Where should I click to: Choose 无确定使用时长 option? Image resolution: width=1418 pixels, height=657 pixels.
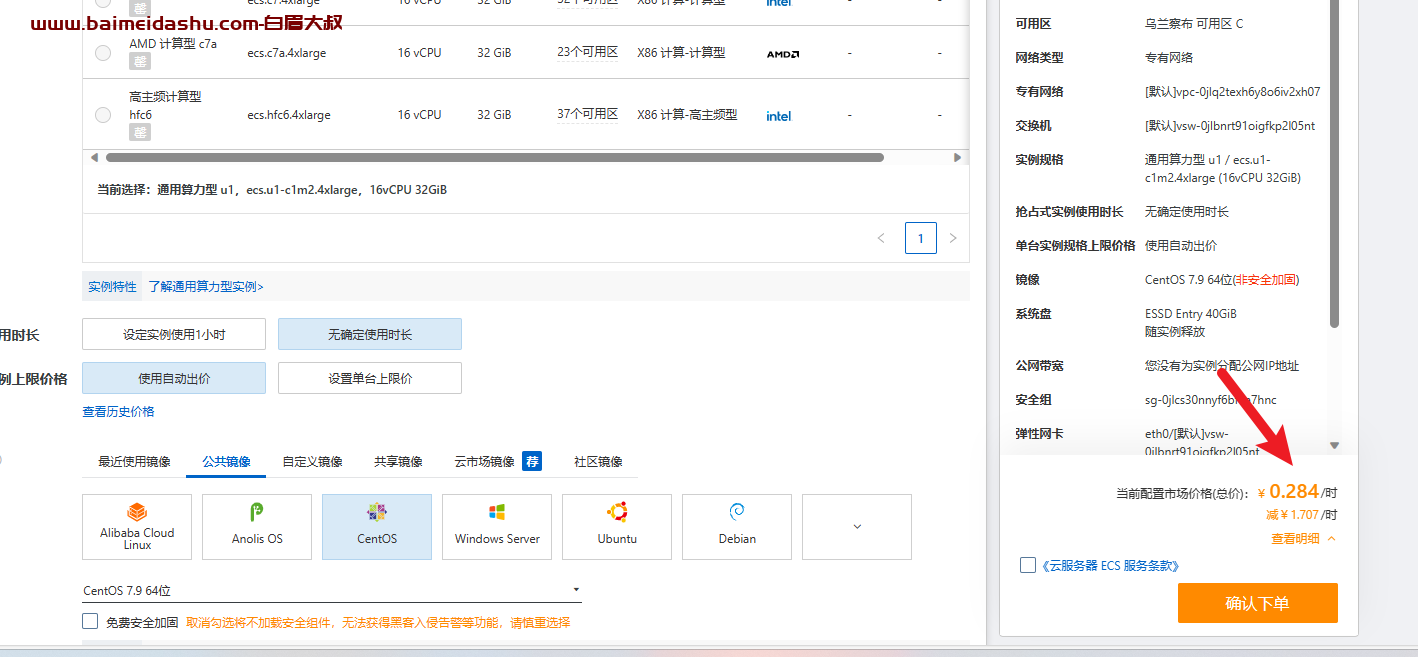[x=370, y=334]
